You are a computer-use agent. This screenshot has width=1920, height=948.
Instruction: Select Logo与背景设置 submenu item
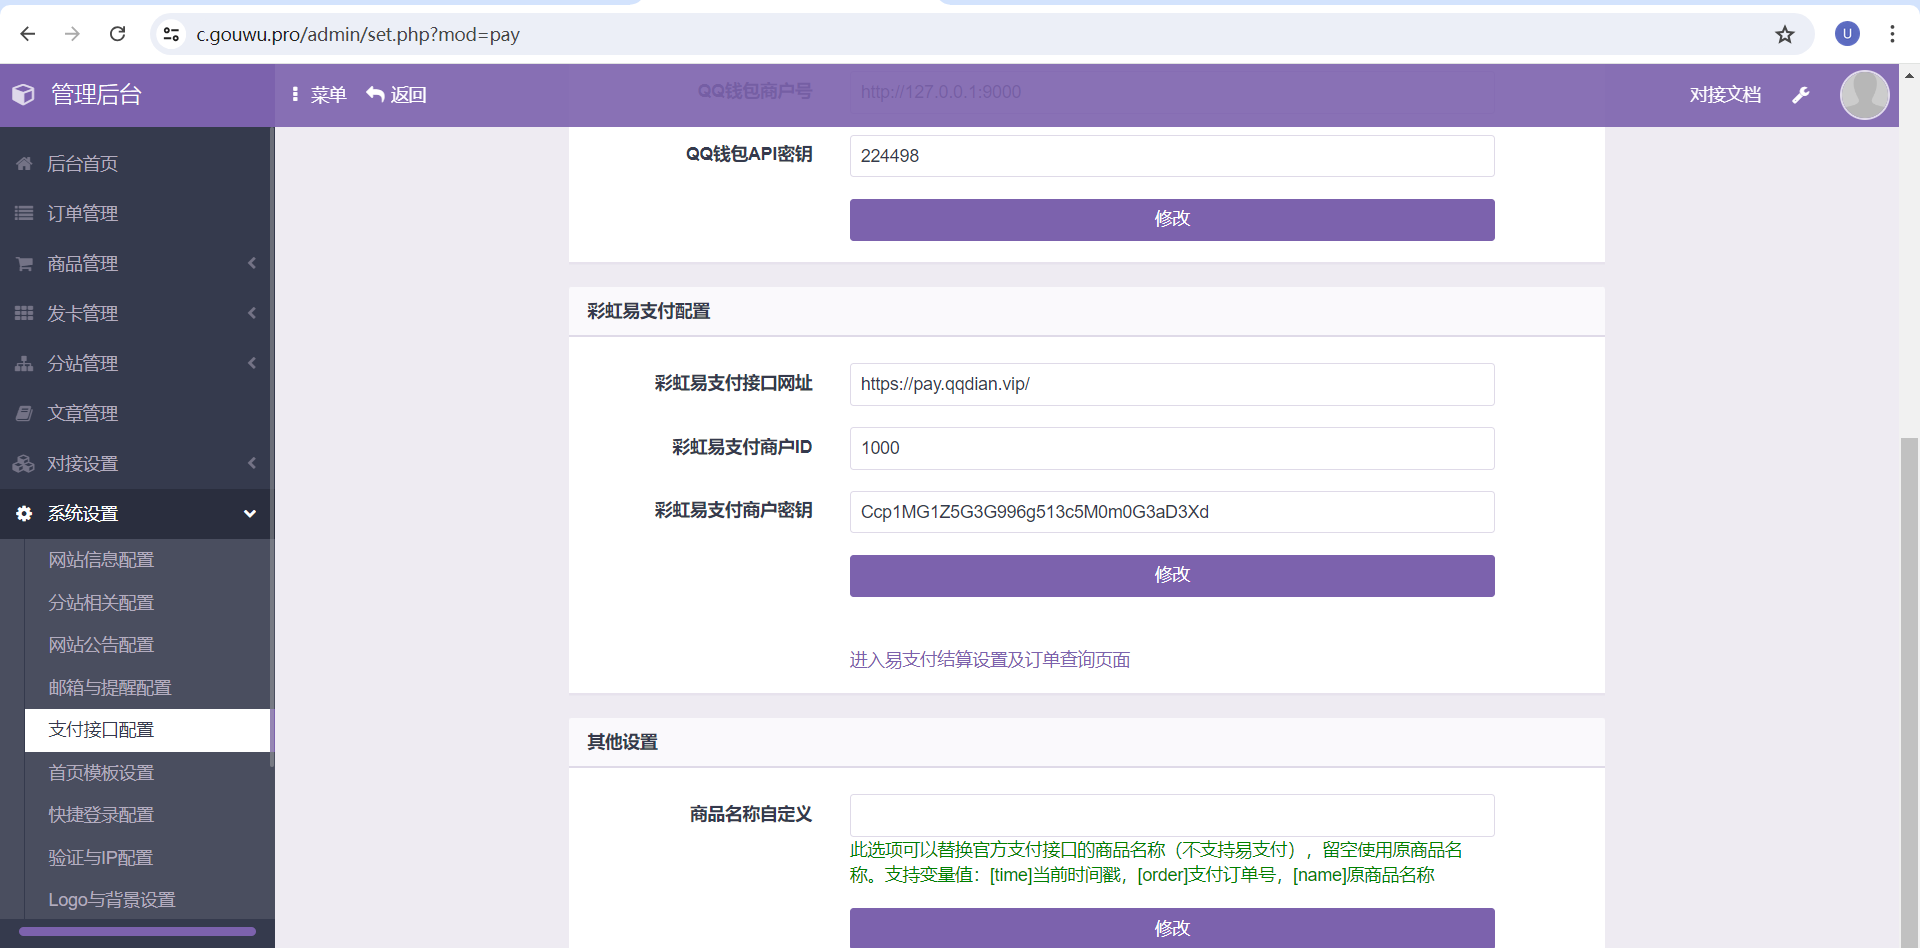(x=112, y=900)
